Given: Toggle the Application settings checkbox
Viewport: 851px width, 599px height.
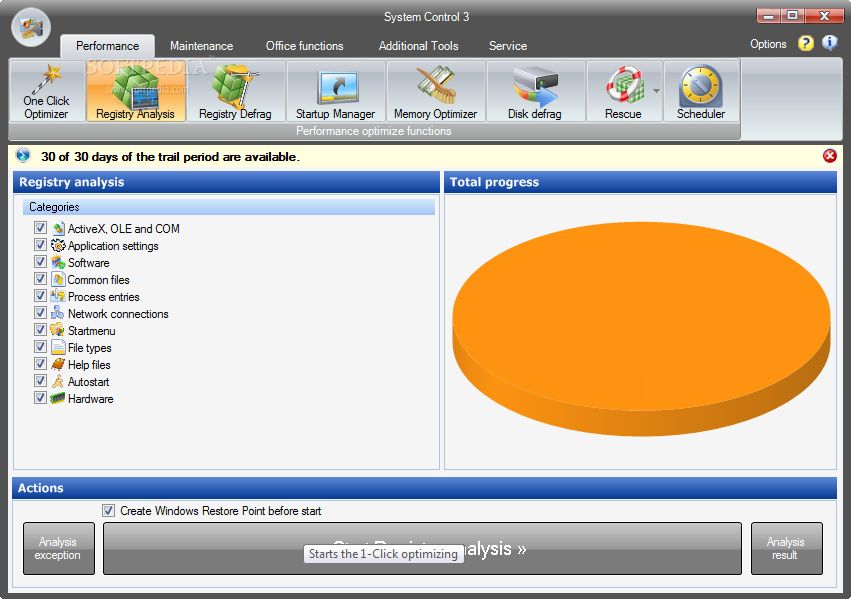Looking at the screenshot, I should click(40, 245).
